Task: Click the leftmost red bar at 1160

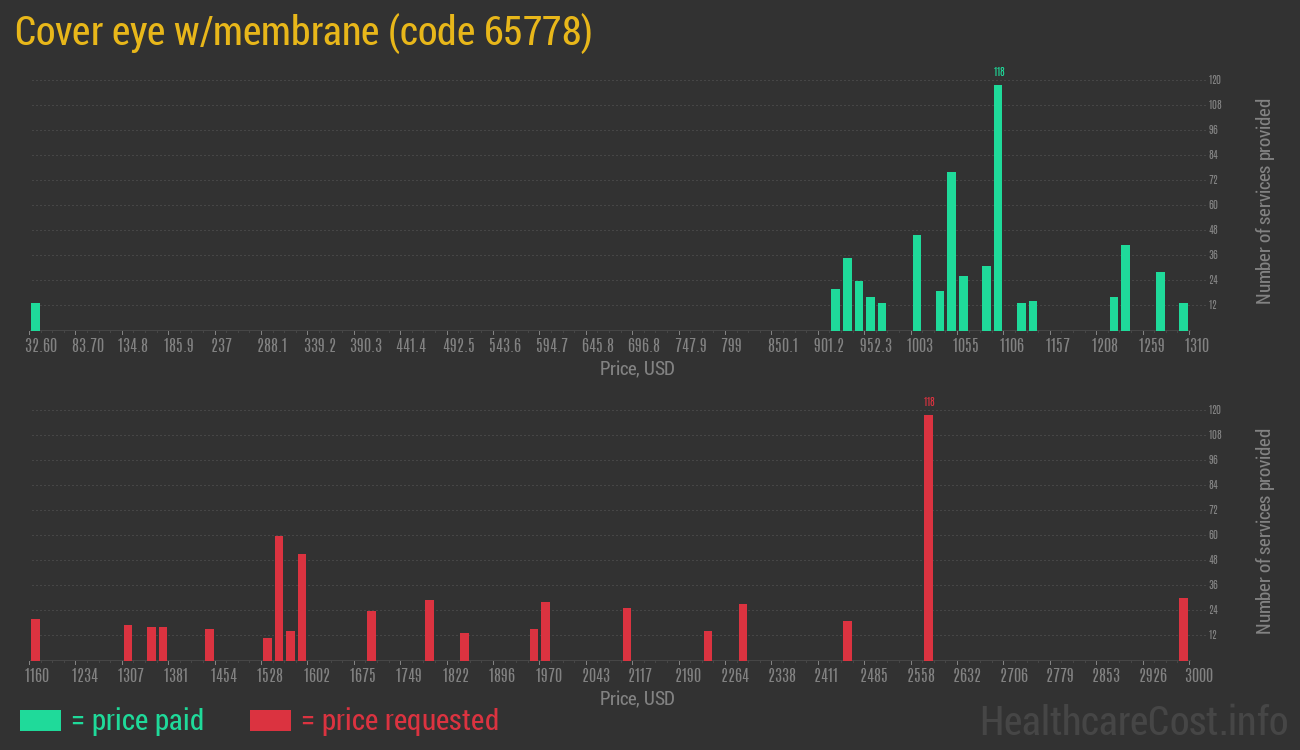Action: coord(36,640)
